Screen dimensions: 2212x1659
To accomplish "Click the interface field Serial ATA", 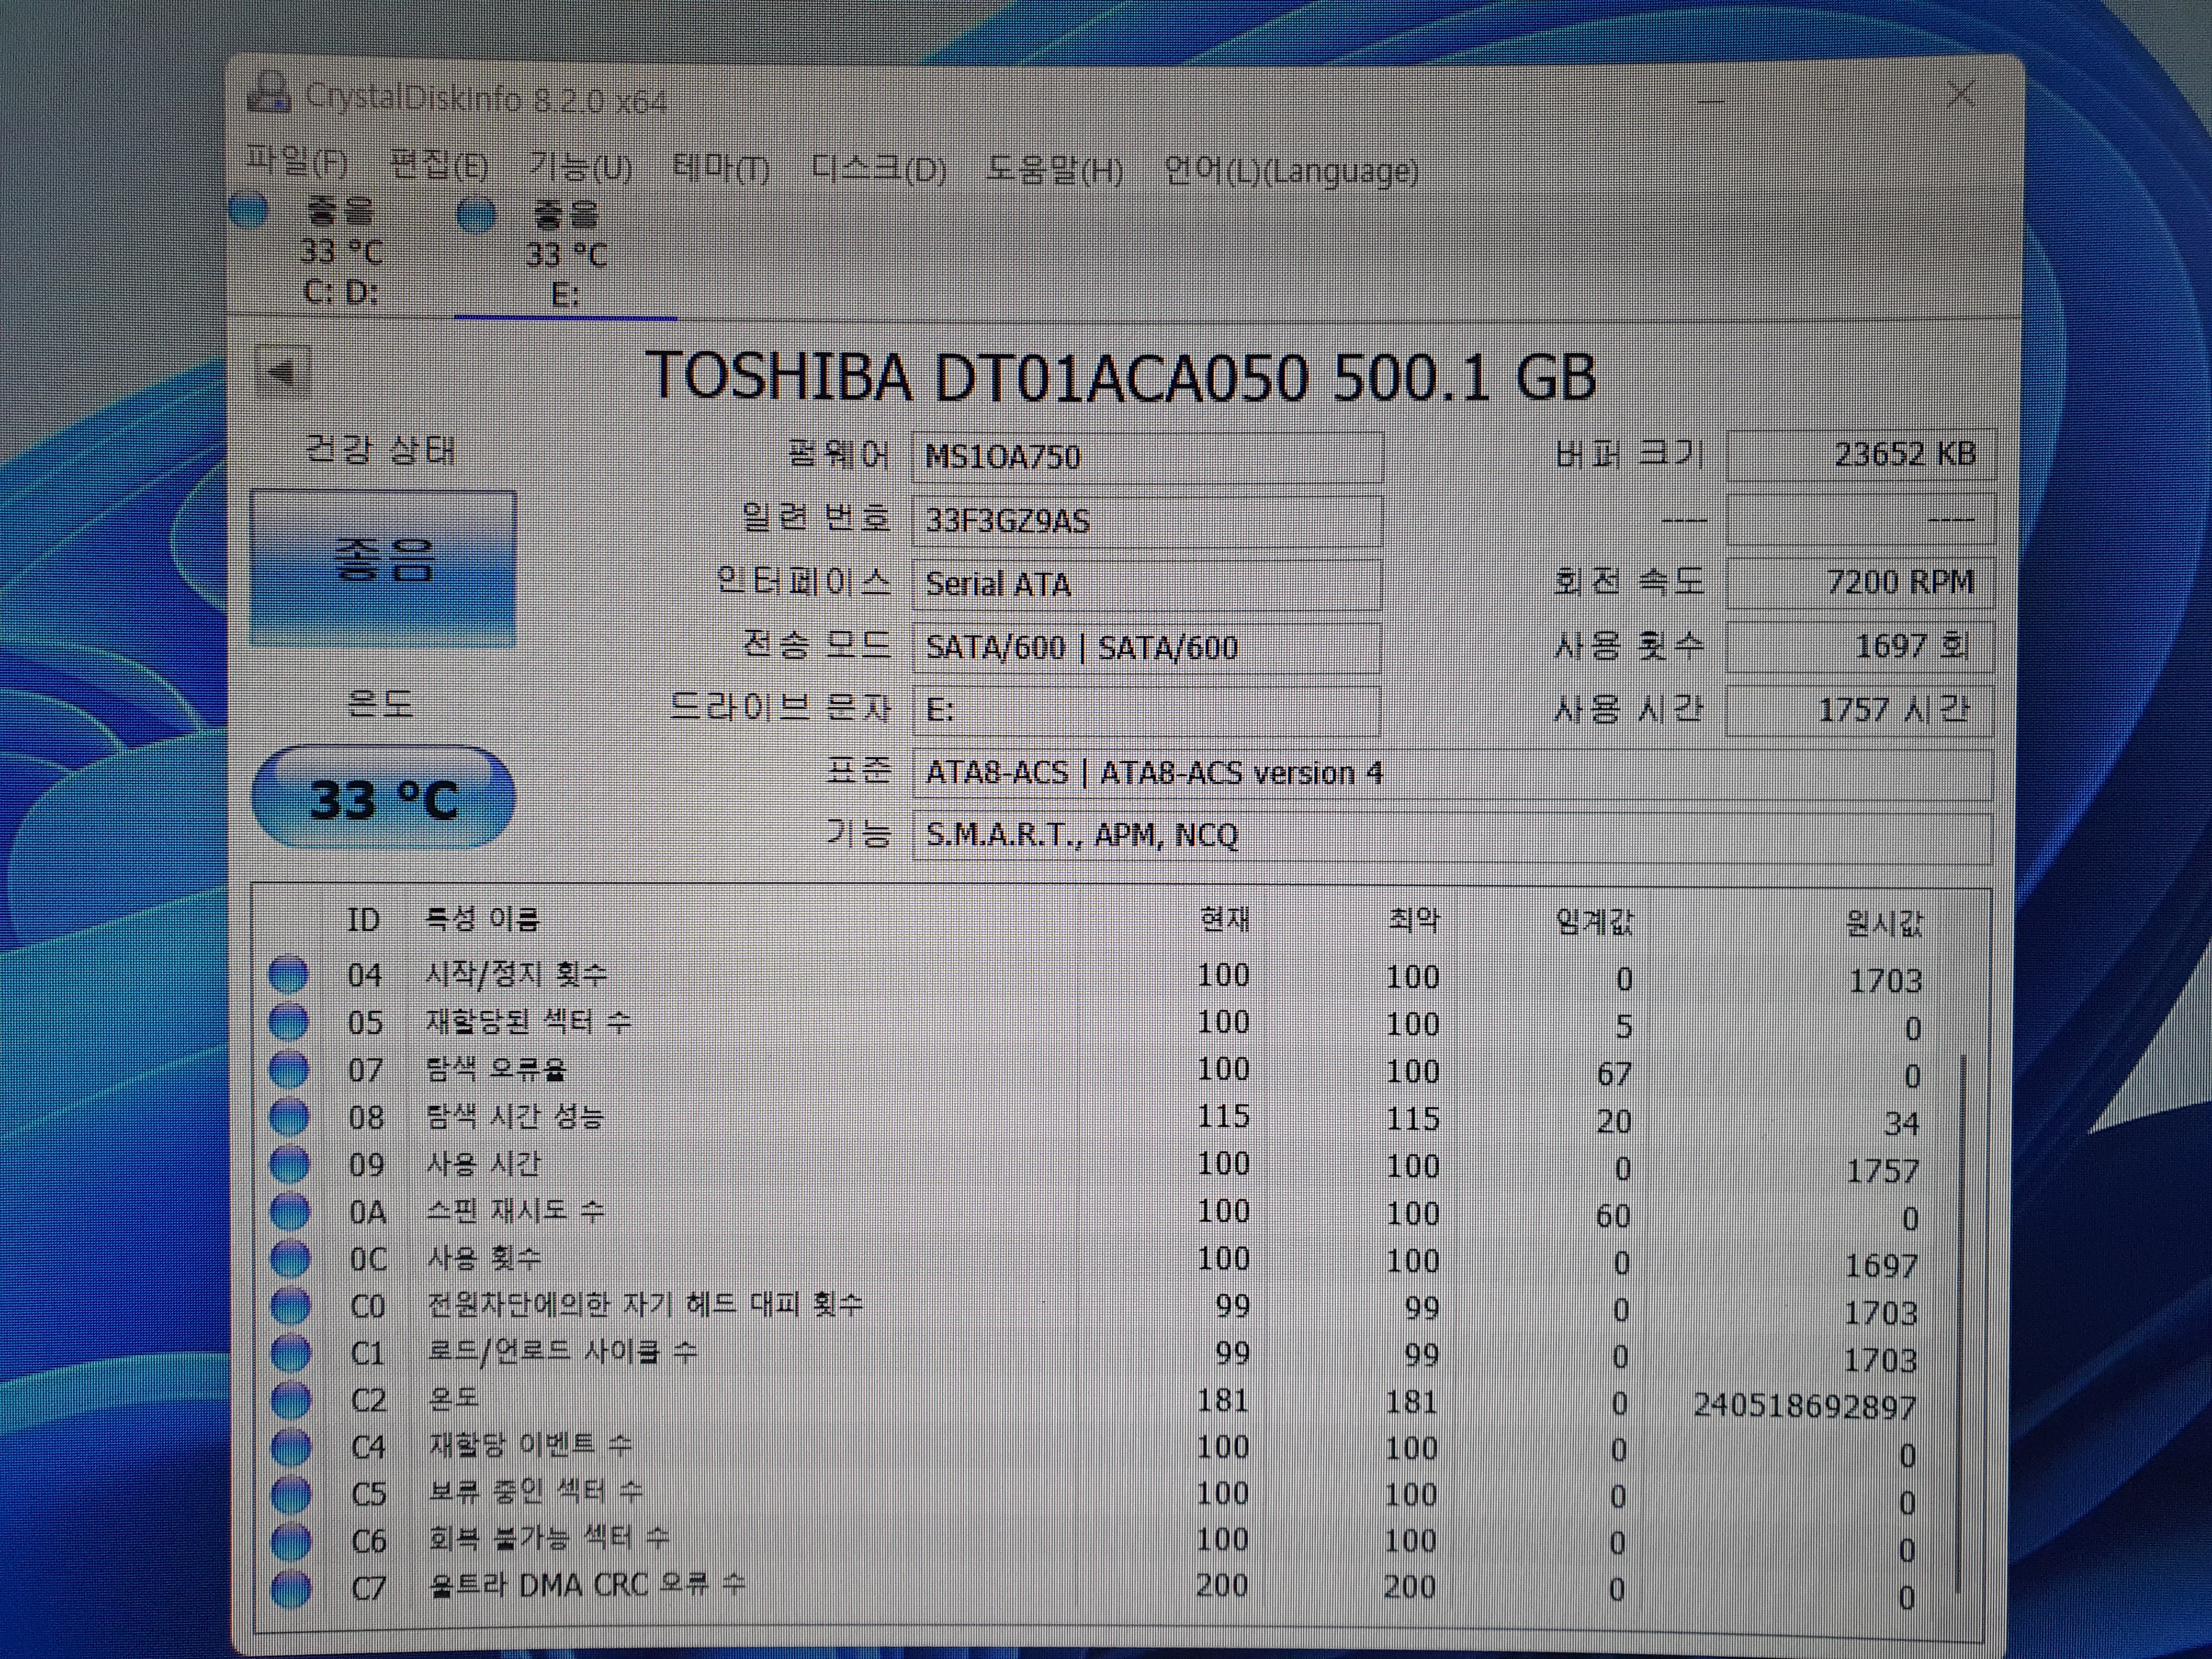I will pos(1147,584).
